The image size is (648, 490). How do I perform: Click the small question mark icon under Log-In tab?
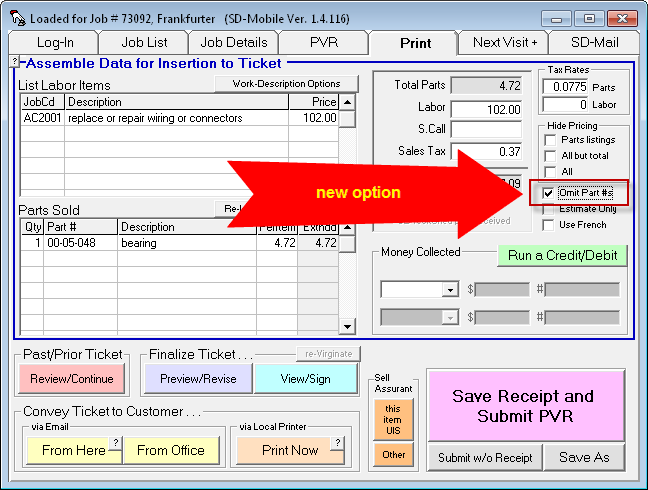click(x=14, y=62)
